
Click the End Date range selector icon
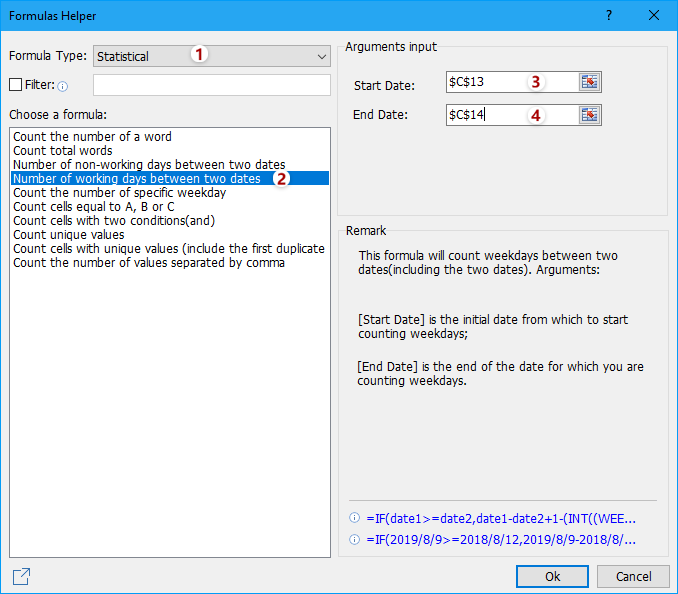pyautogui.click(x=590, y=115)
